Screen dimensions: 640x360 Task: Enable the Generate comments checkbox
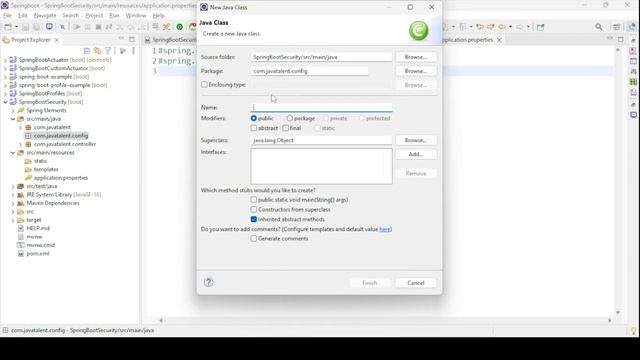pos(254,238)
